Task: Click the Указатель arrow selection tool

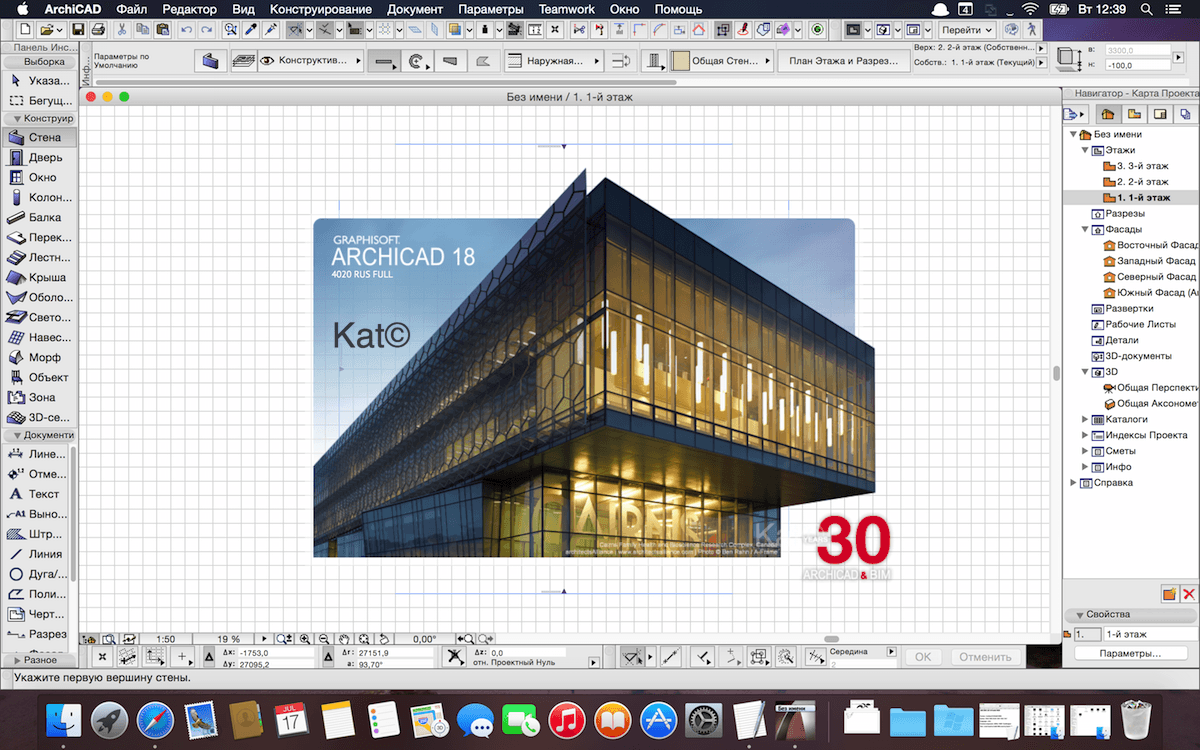Action: point(38,80)
